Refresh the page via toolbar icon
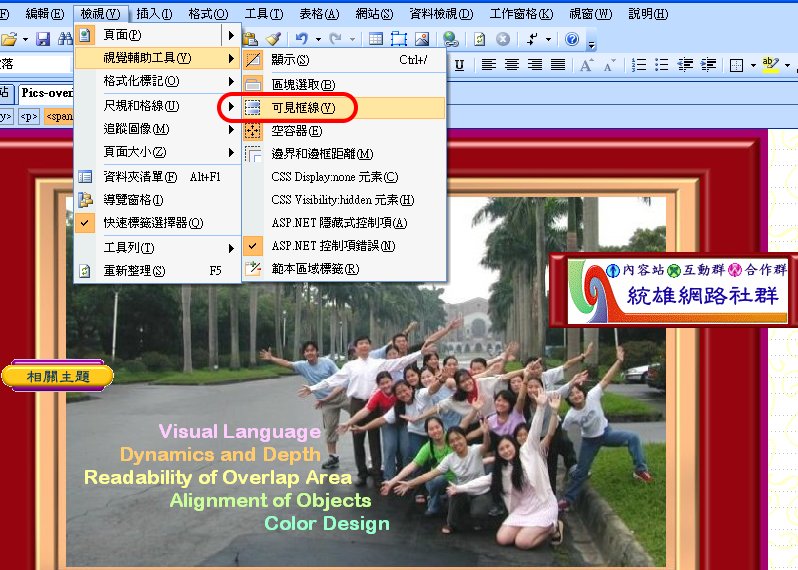Viewport: 798px width, 570px height. 479,39
